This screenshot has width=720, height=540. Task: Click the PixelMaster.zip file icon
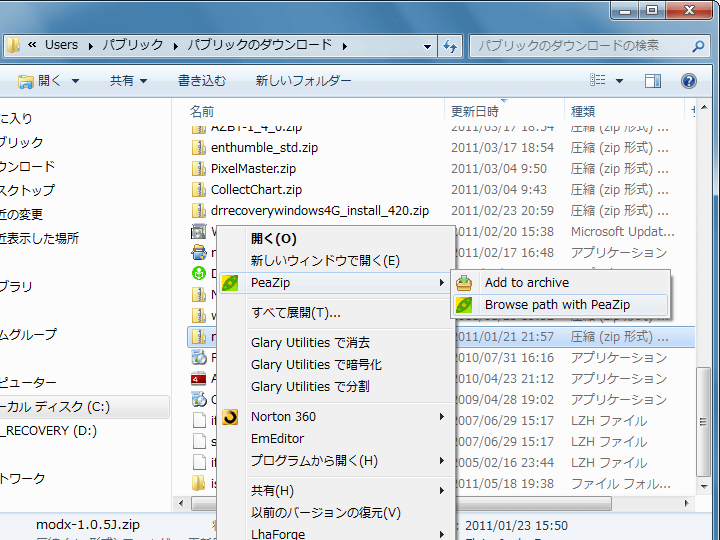click(198, 169)
